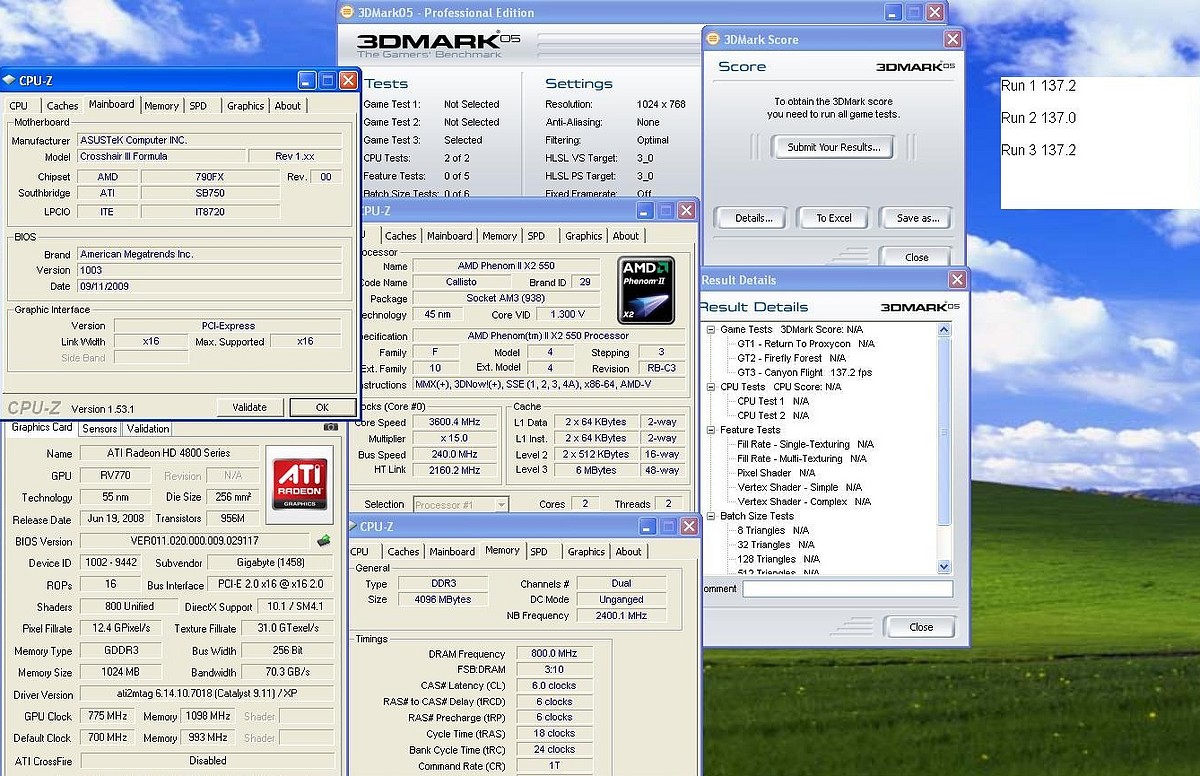Click the 3DMark Score window title icon
1200x776 pixels.
tap(713, 39)
